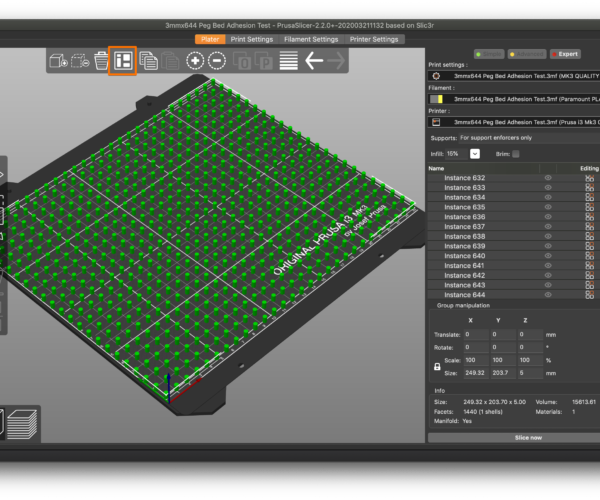Image resolution: width=600 pixels, height=500 pixels.
Task: Click the Add object toolbar icon
Action: click(58, 61)
